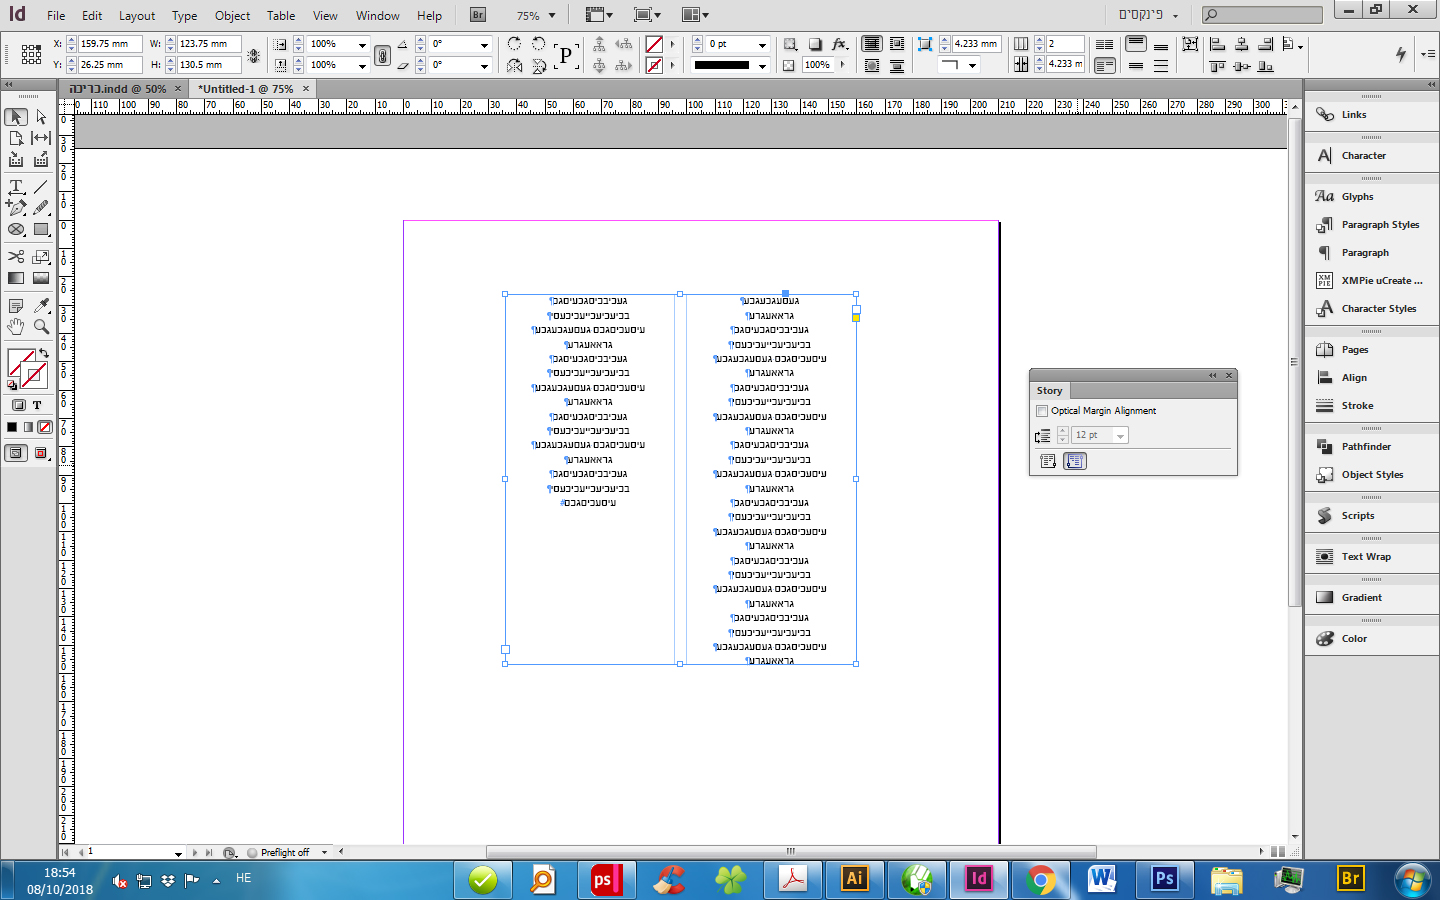Open the Text Wrap panel

[x=1366, y=557]
